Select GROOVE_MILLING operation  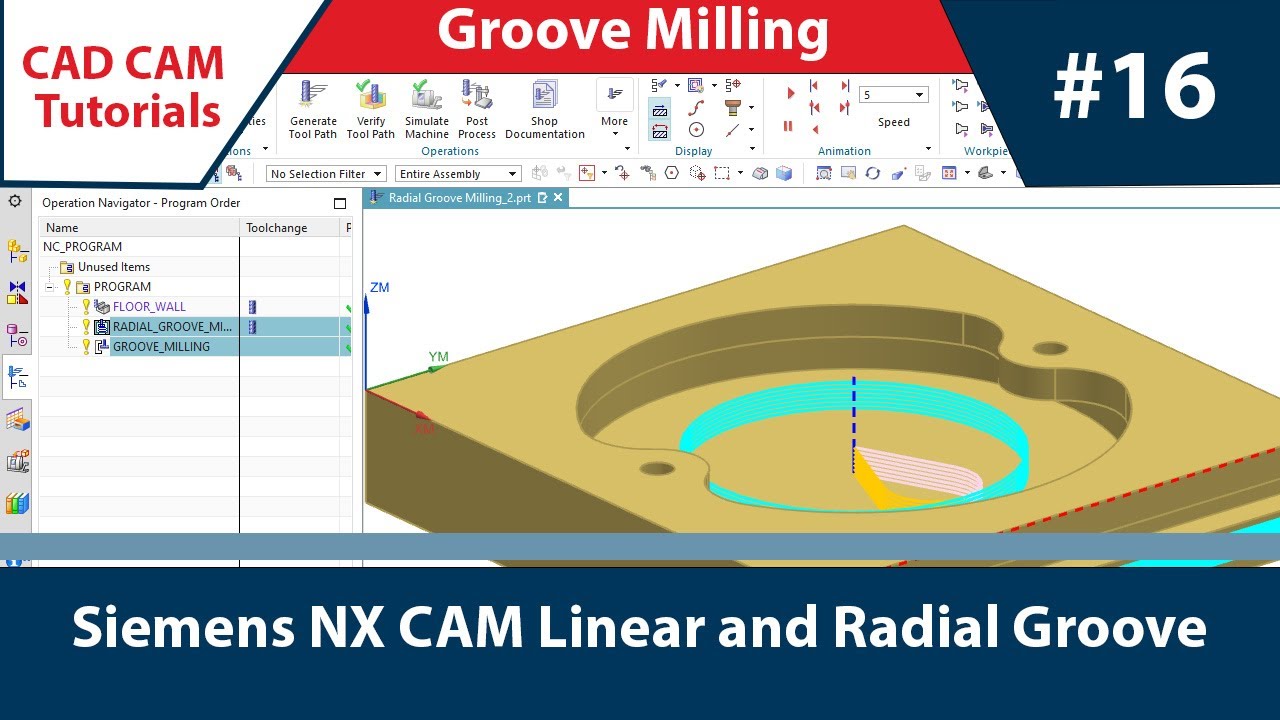161,347
